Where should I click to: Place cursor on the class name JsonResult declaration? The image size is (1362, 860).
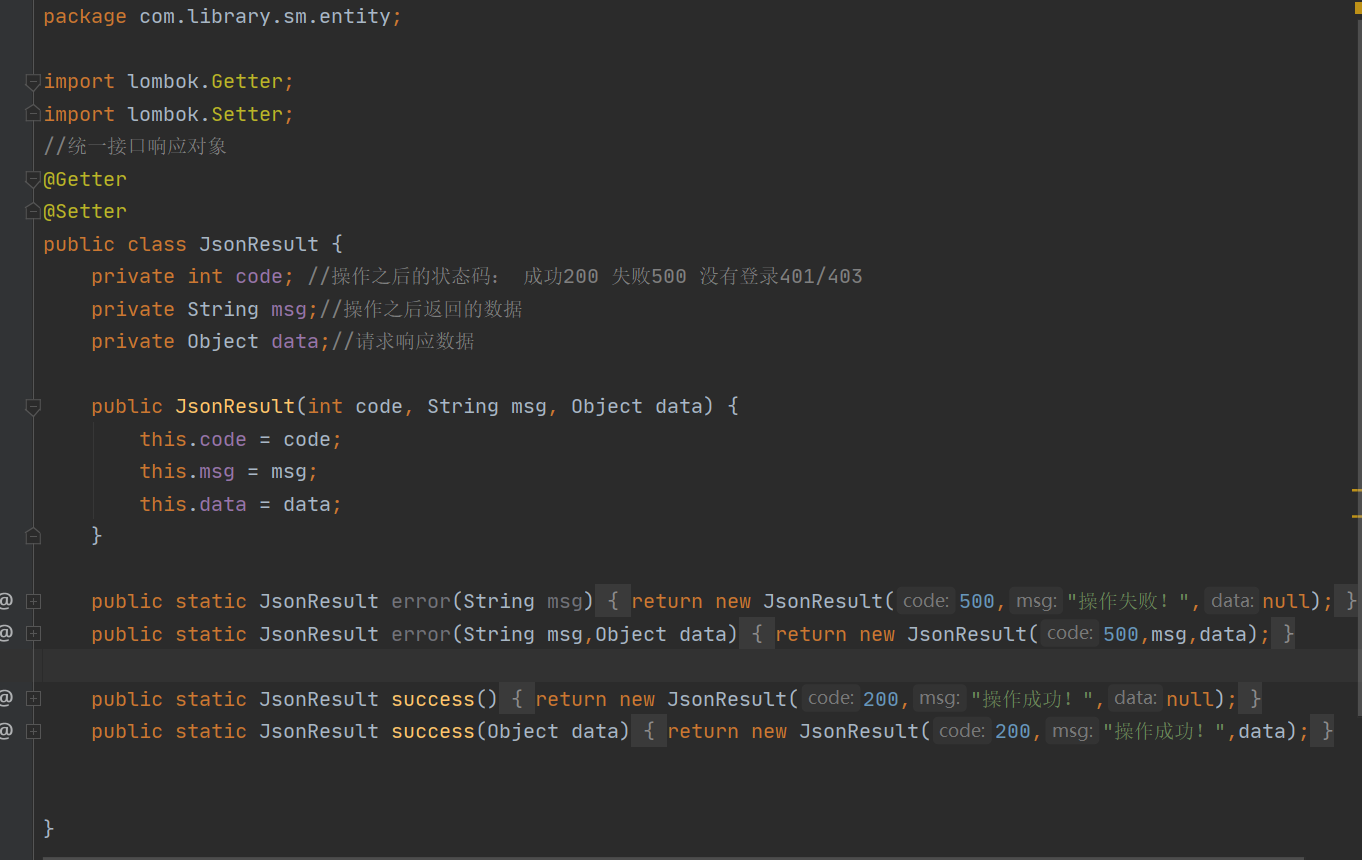click(x=258, y=244)
